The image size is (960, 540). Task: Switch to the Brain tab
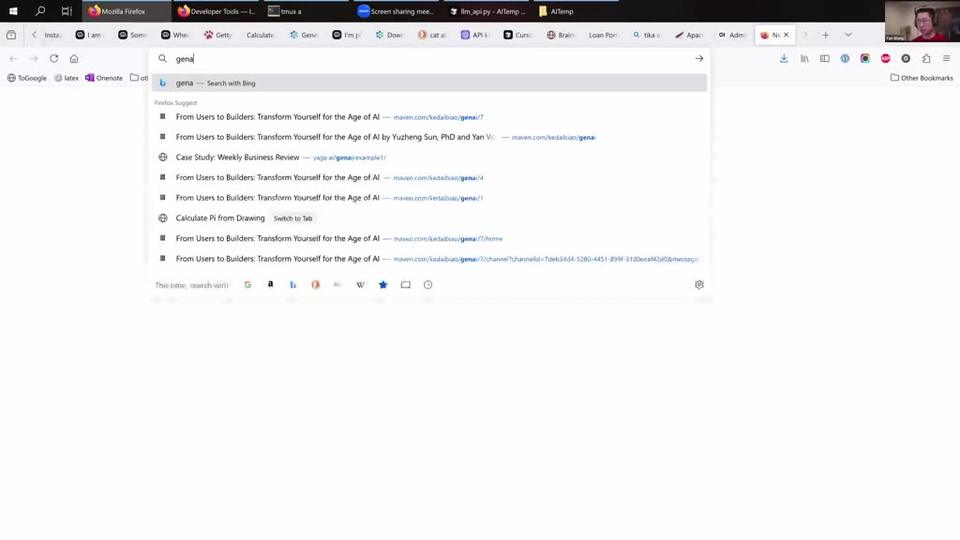(x=560, y=35)
